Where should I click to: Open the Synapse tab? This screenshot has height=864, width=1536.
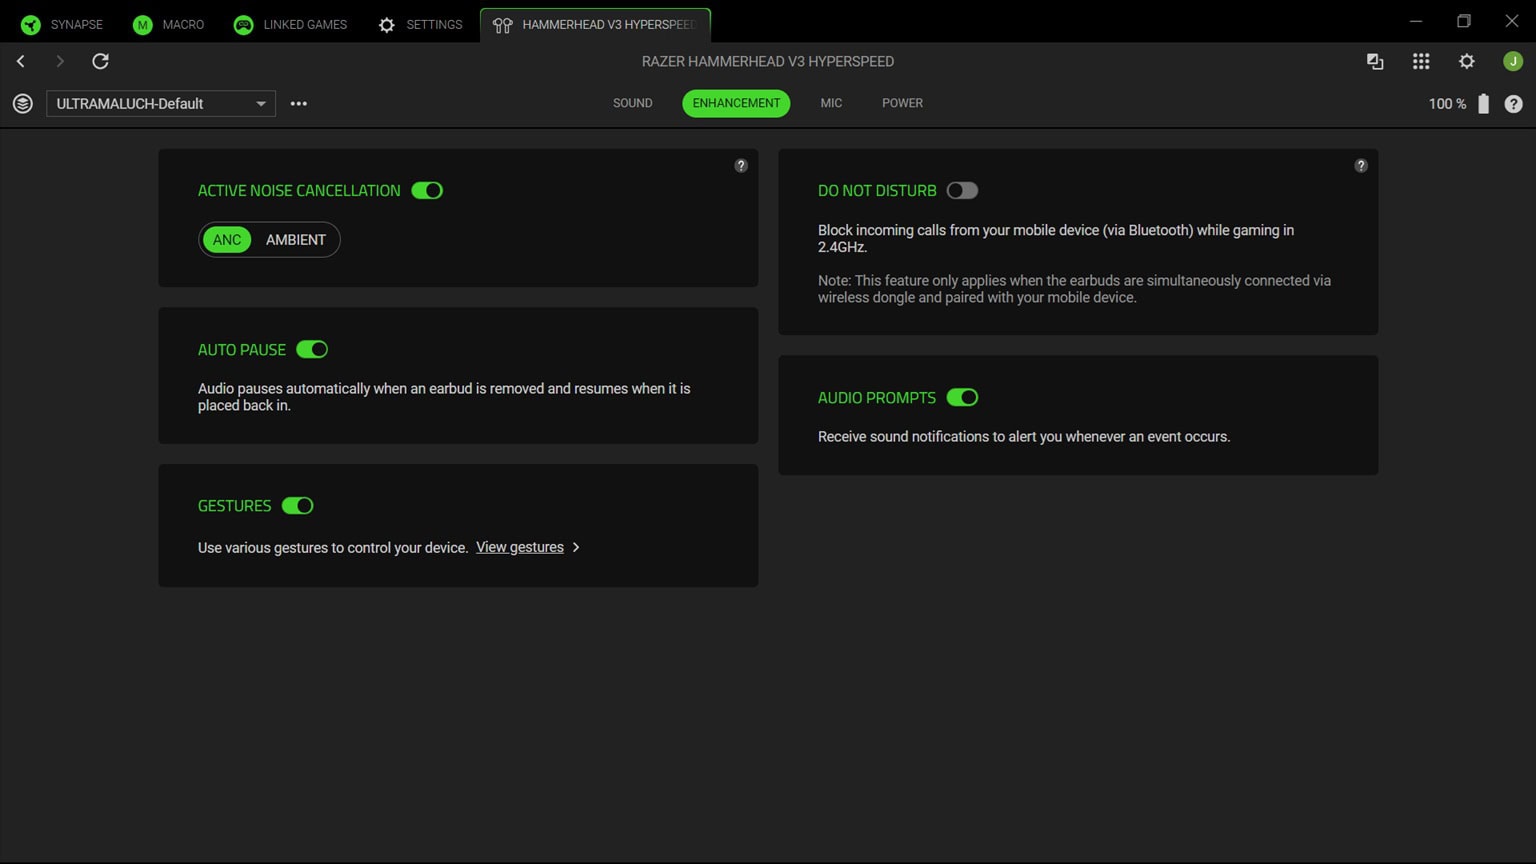pyautogui.click(x=62, y=24)
